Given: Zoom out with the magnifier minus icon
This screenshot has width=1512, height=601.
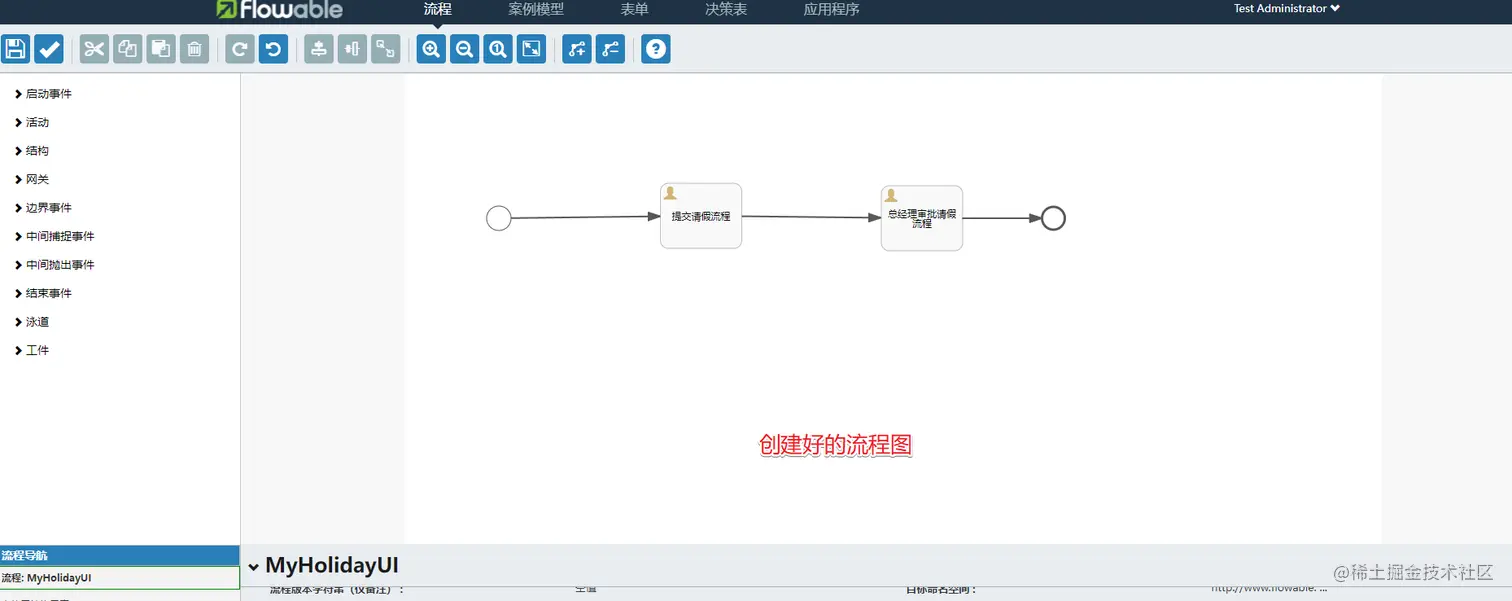Looking at the screenshot, I should pos(465,49).
